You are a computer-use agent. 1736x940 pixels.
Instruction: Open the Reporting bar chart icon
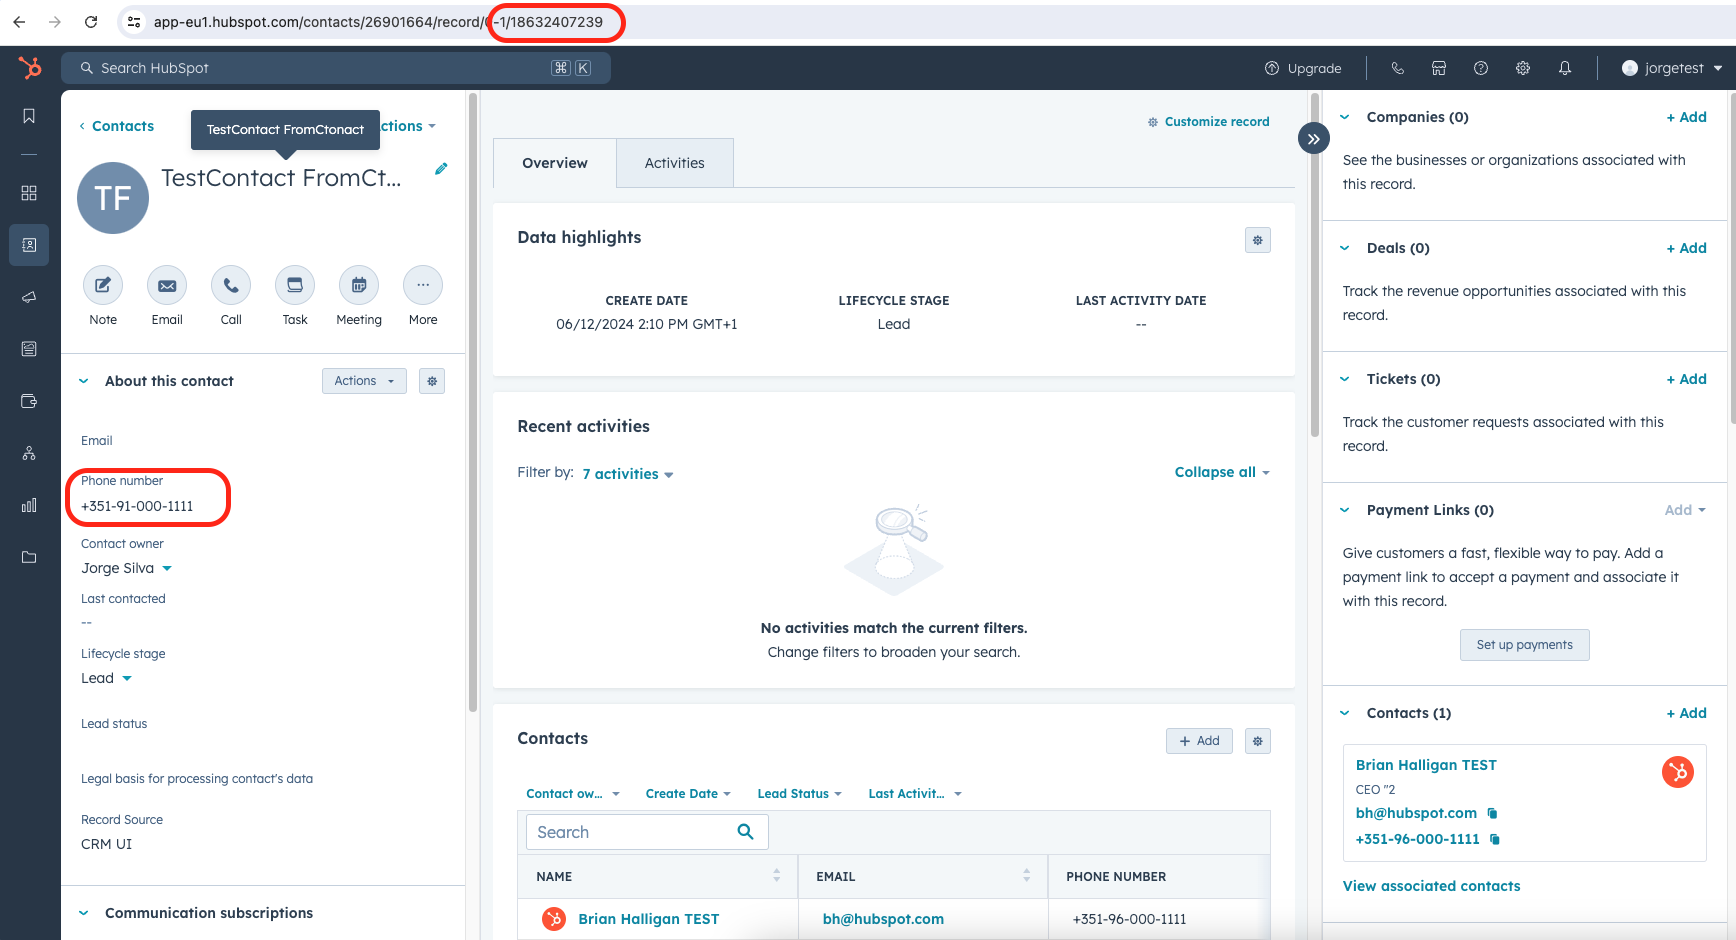click(29, 505)
